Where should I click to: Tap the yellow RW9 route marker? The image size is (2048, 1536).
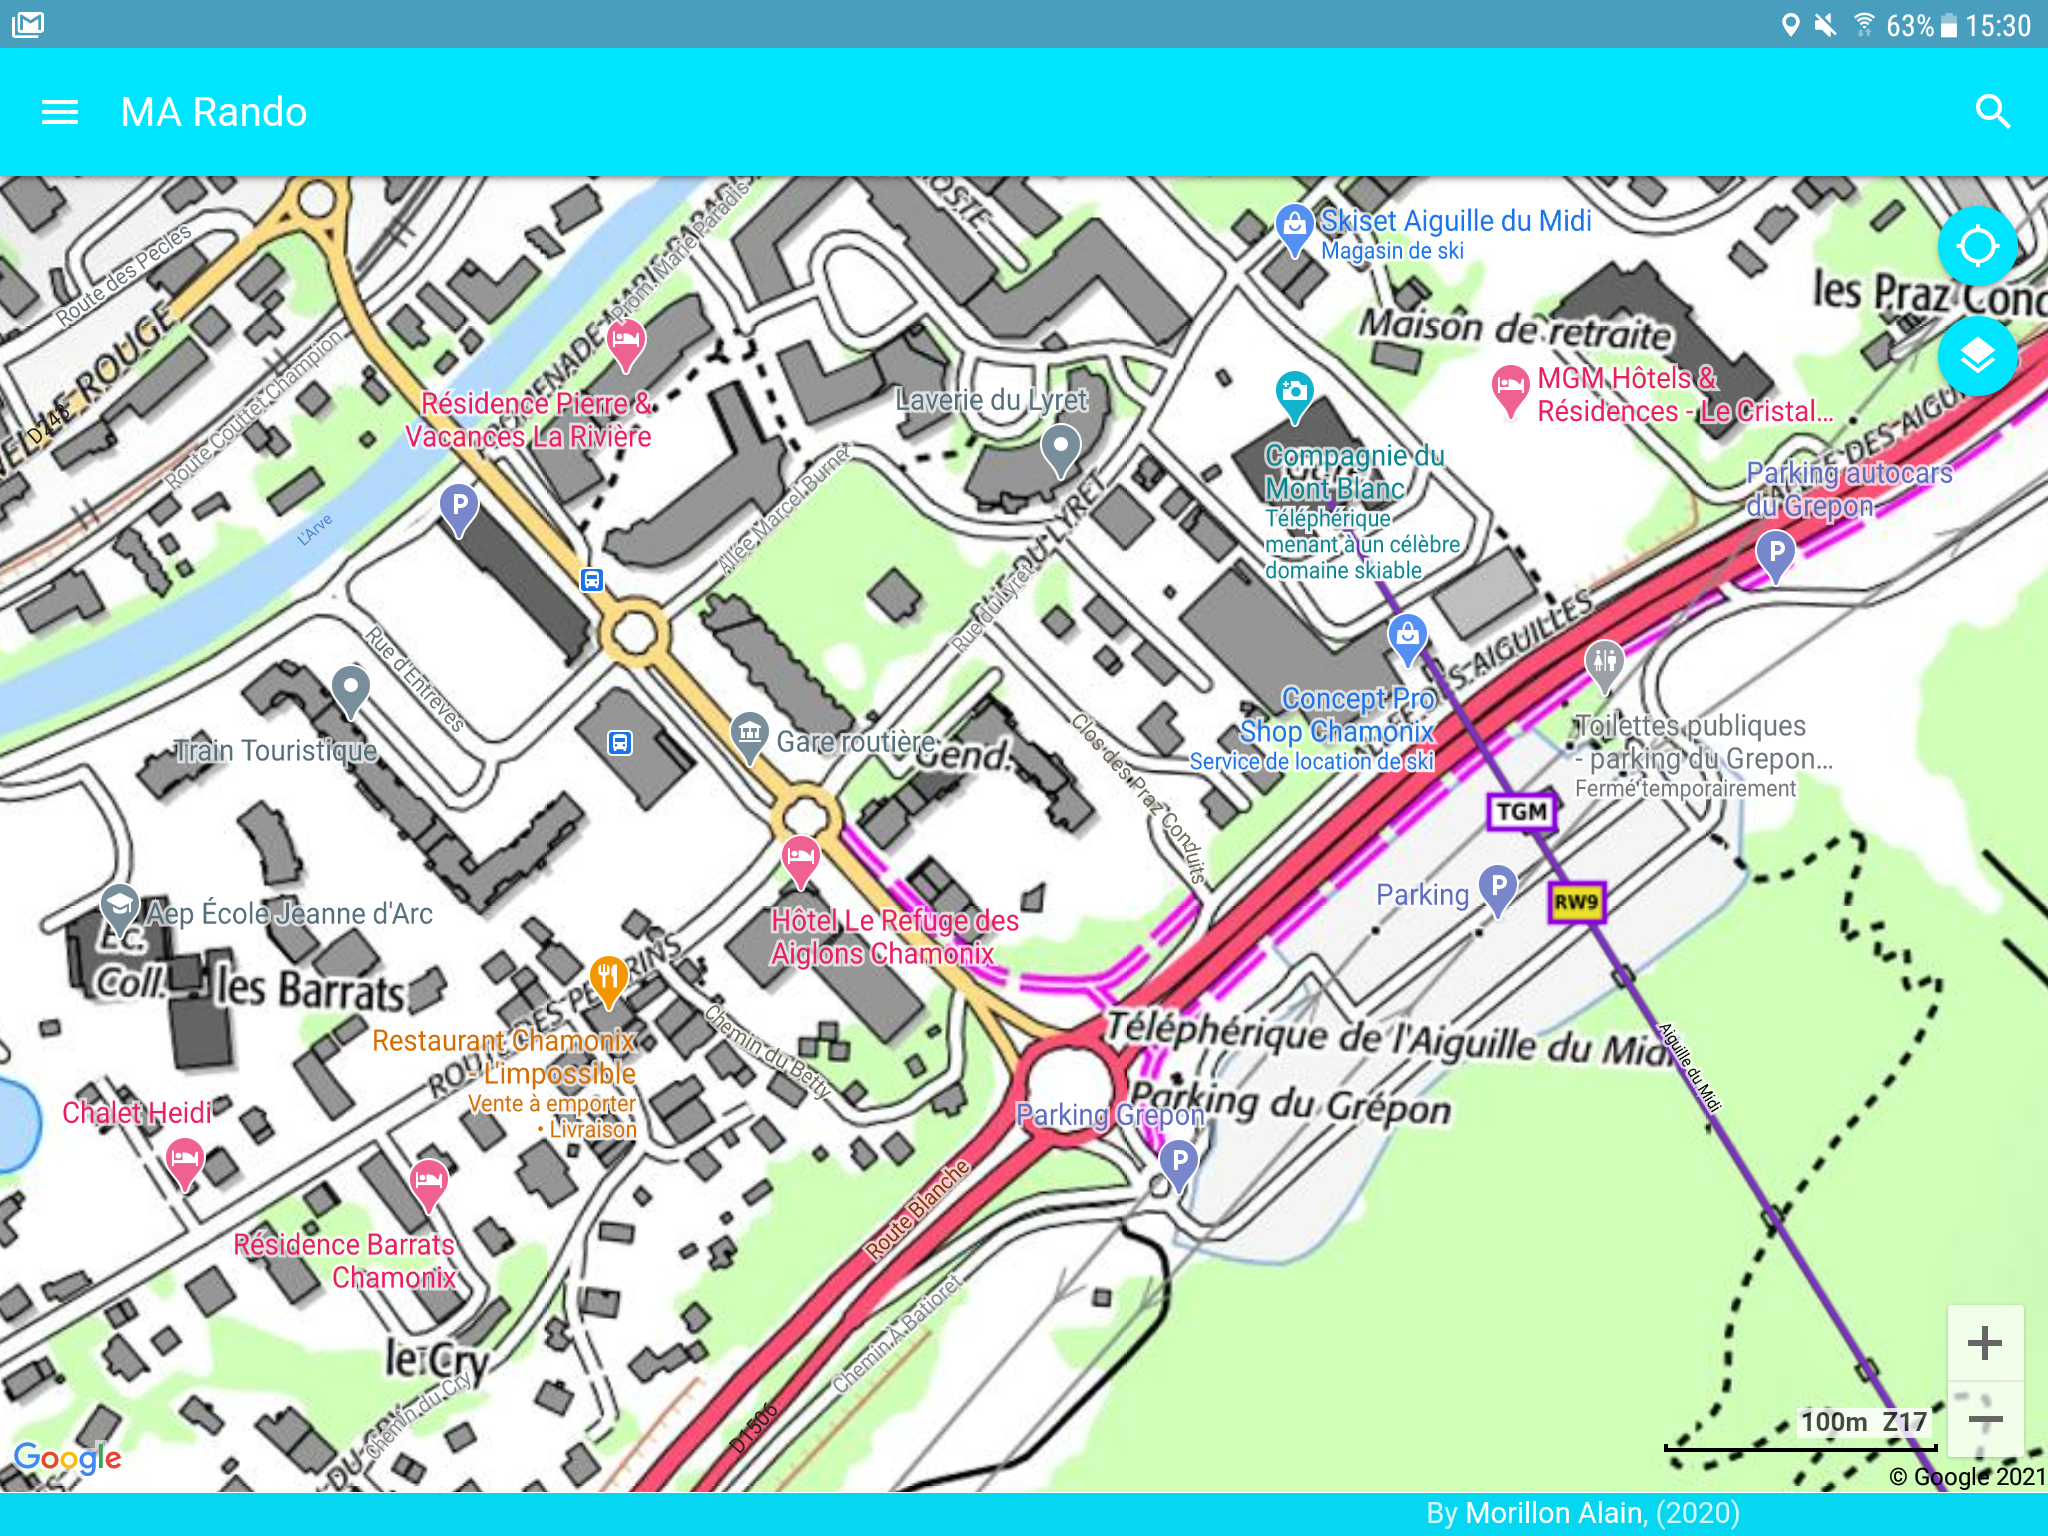[x=1575, y=902]
